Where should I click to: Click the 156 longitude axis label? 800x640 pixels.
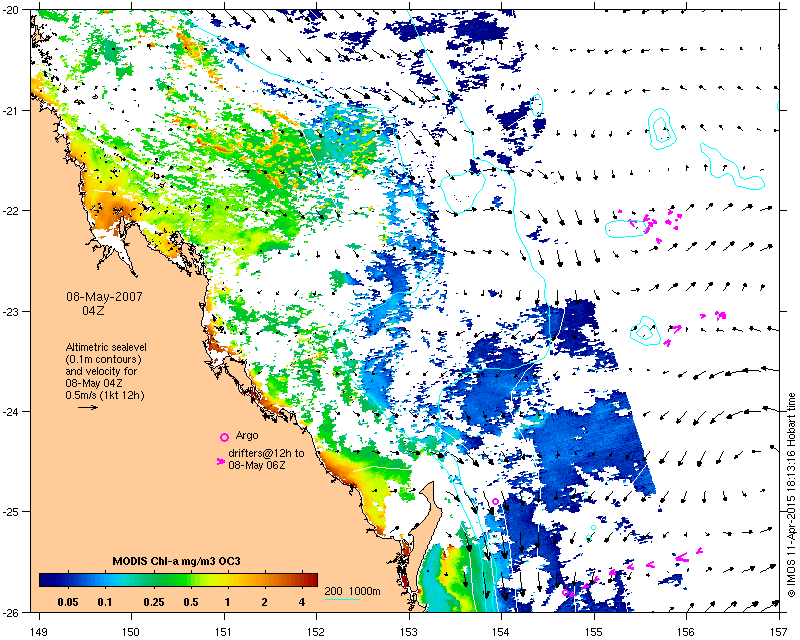687,632
